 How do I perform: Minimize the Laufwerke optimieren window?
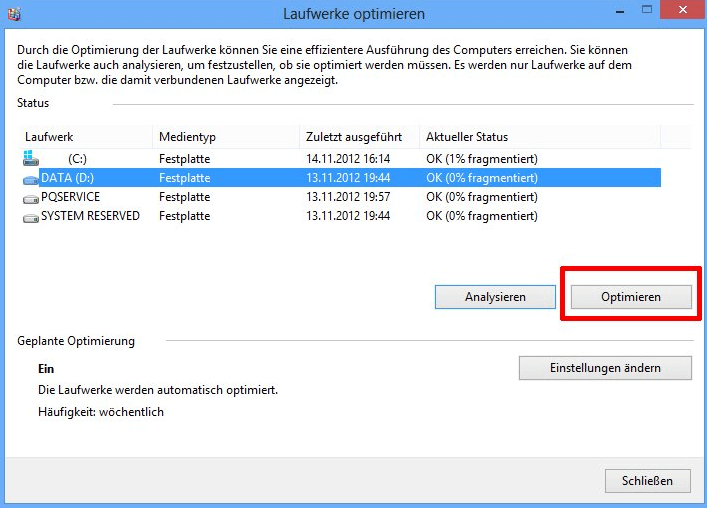(618, 10)
